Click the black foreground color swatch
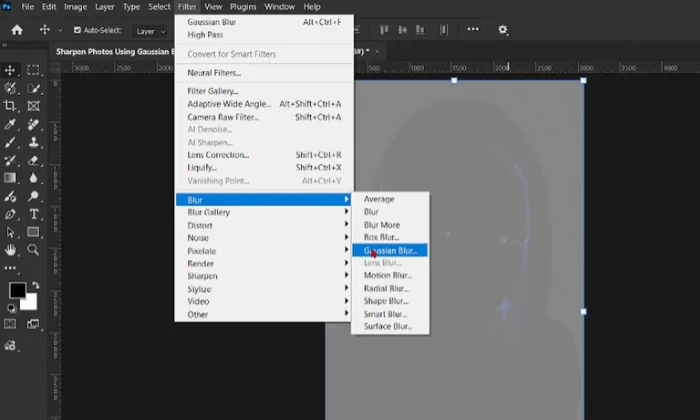 [x=17, y=291]
